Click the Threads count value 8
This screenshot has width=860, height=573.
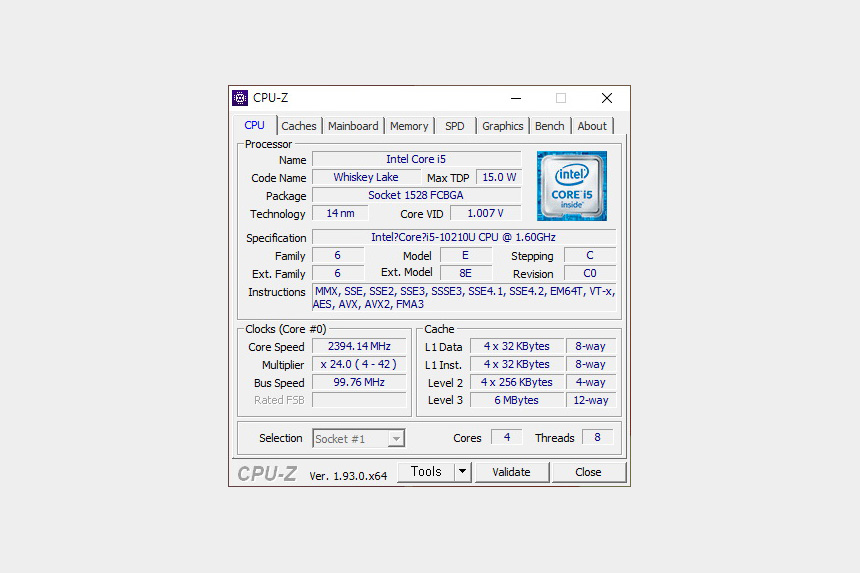(x=597, y=437)
